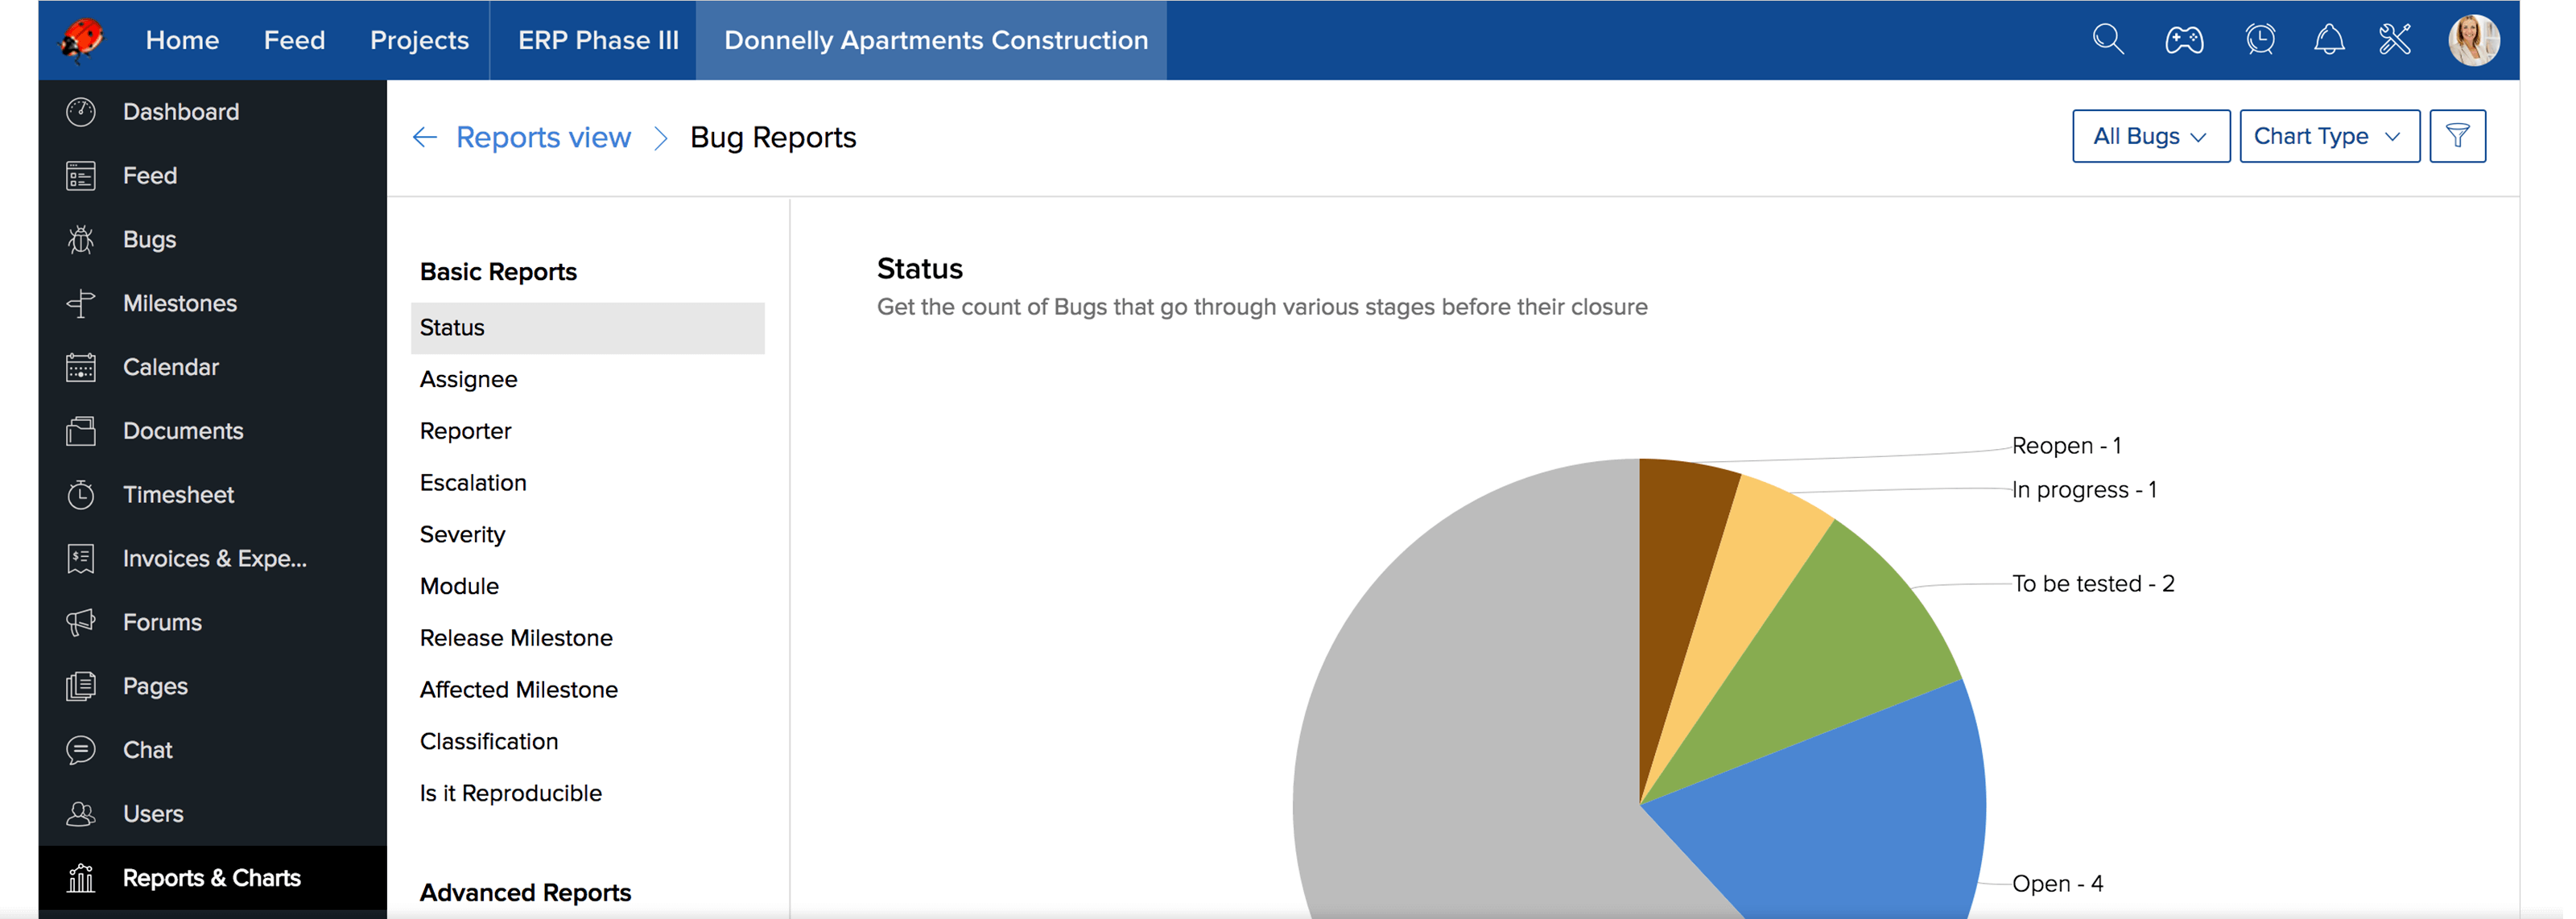This screenshot has width=2576, height=919.
Task: Open Projects in top navigation
Action: (419, 40)
